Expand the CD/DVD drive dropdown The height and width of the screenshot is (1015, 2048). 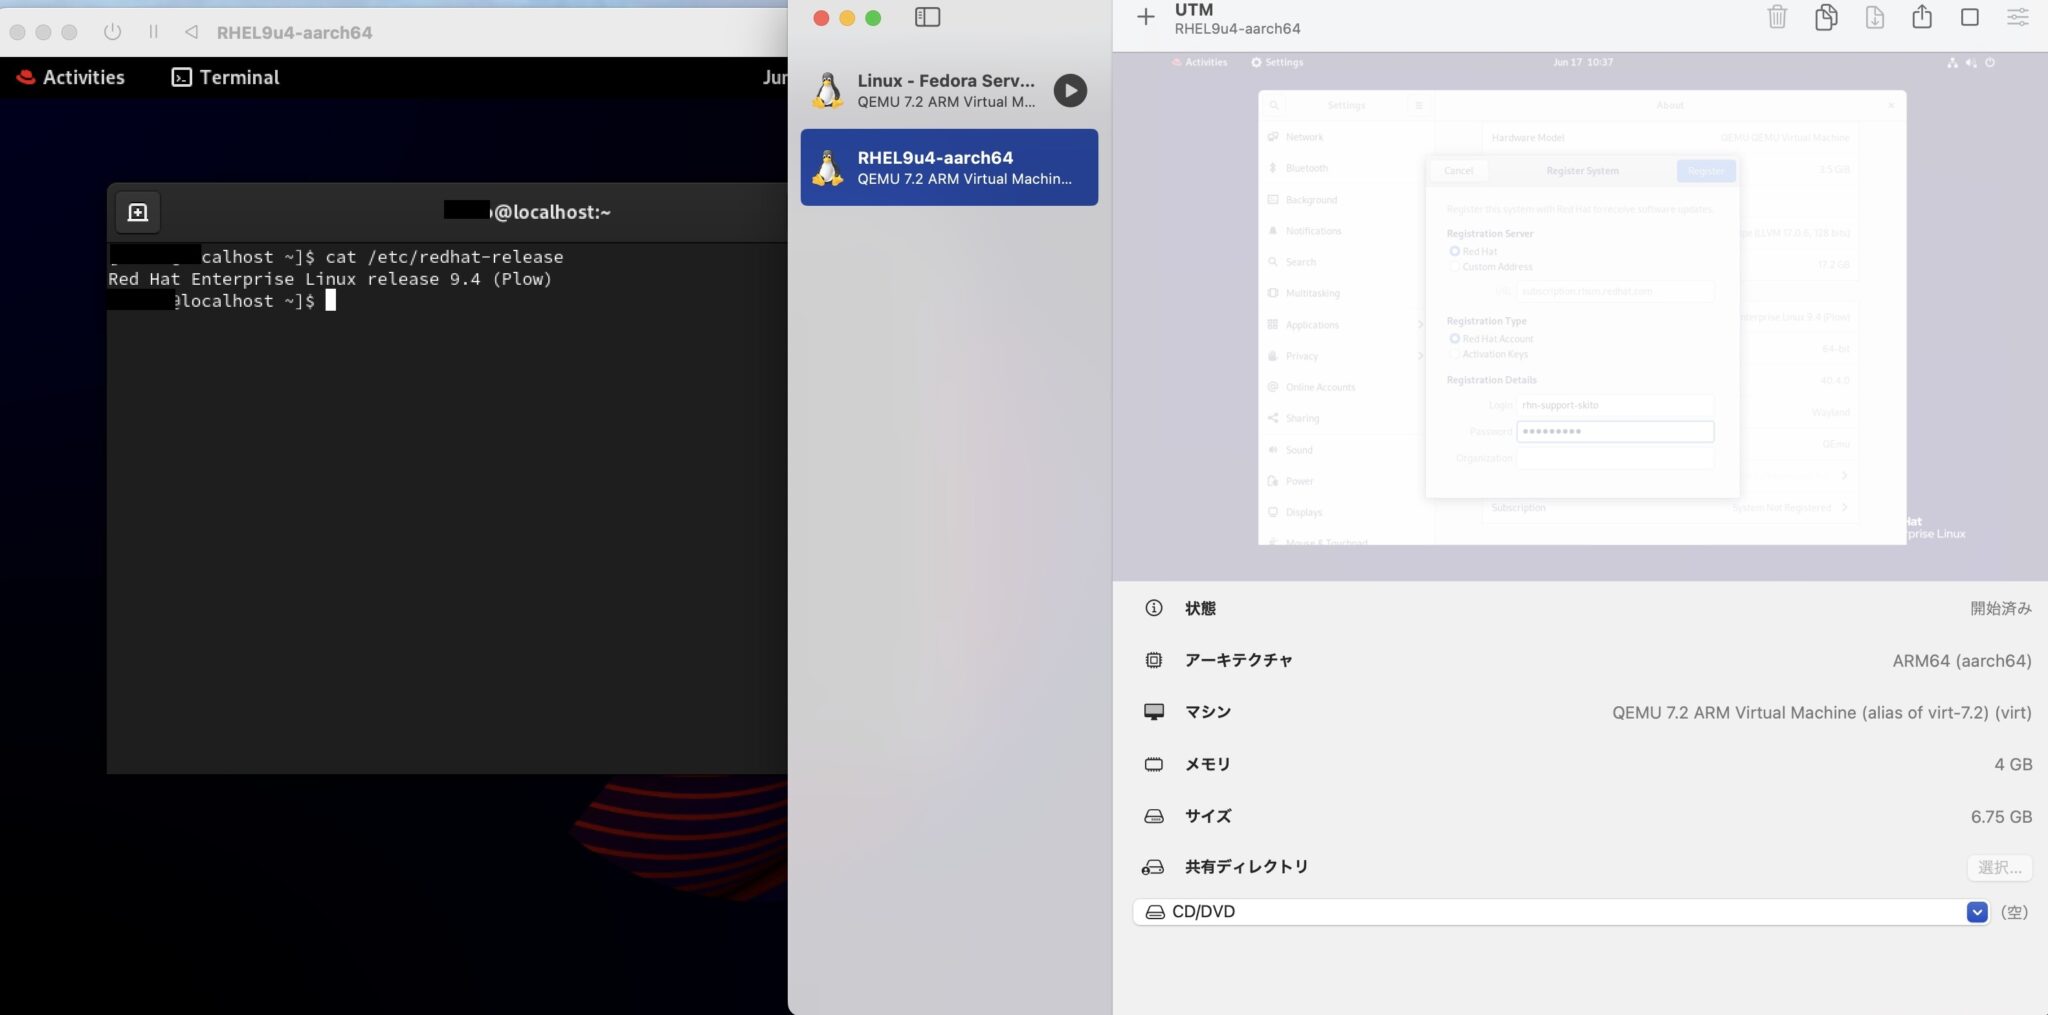[x=1977, y=911]
